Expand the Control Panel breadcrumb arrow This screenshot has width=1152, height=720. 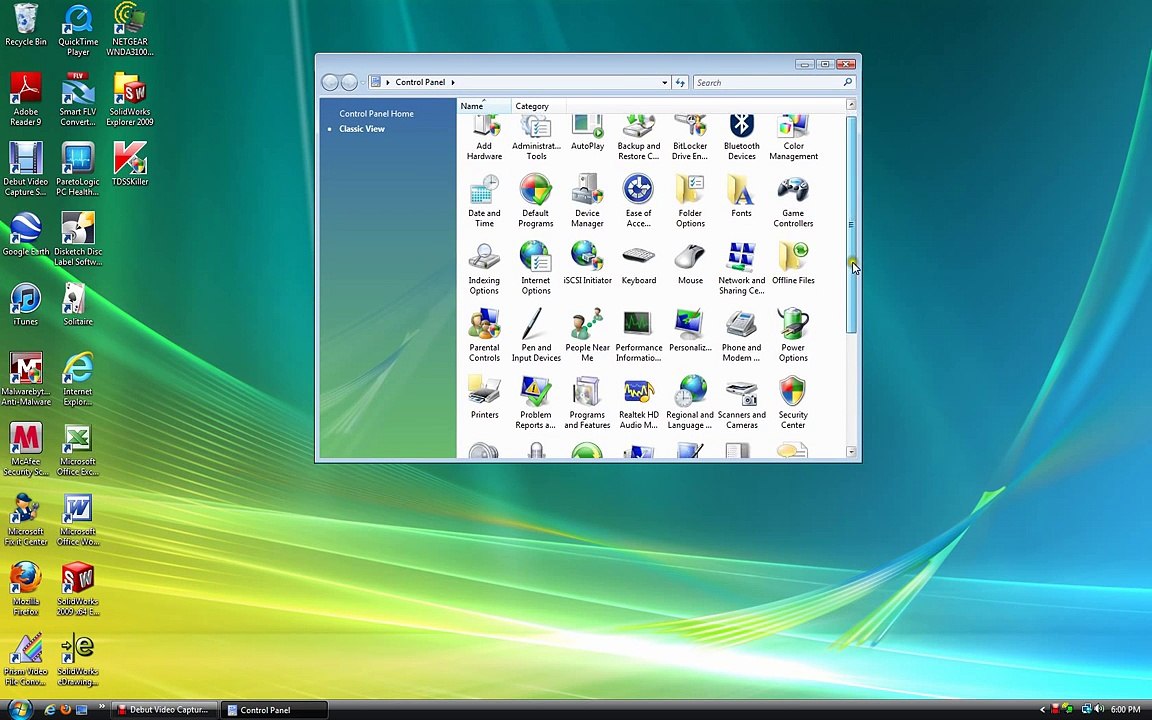[453, 83]
